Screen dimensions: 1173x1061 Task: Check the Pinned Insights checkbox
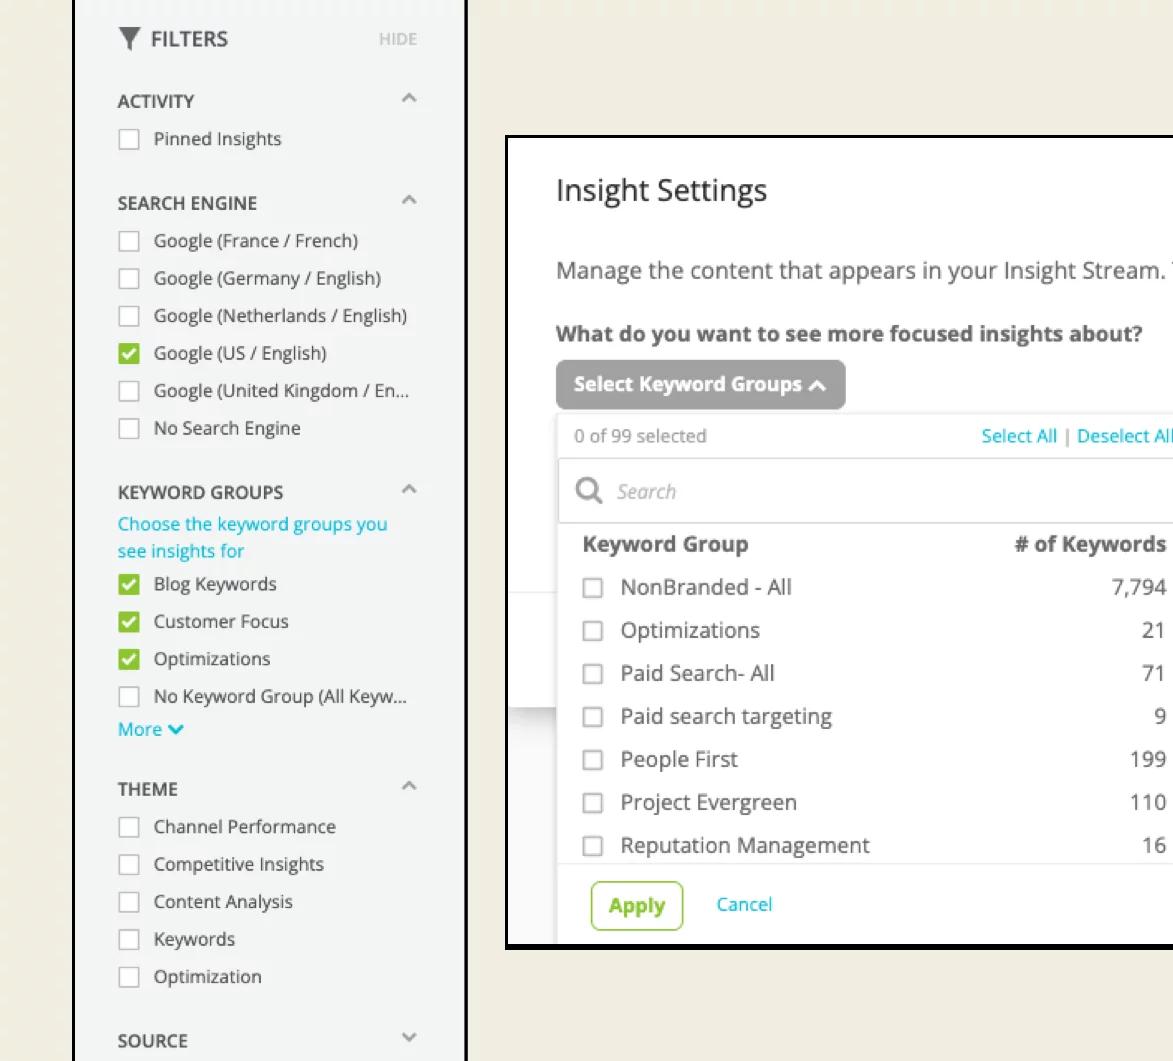pos(129,139)
